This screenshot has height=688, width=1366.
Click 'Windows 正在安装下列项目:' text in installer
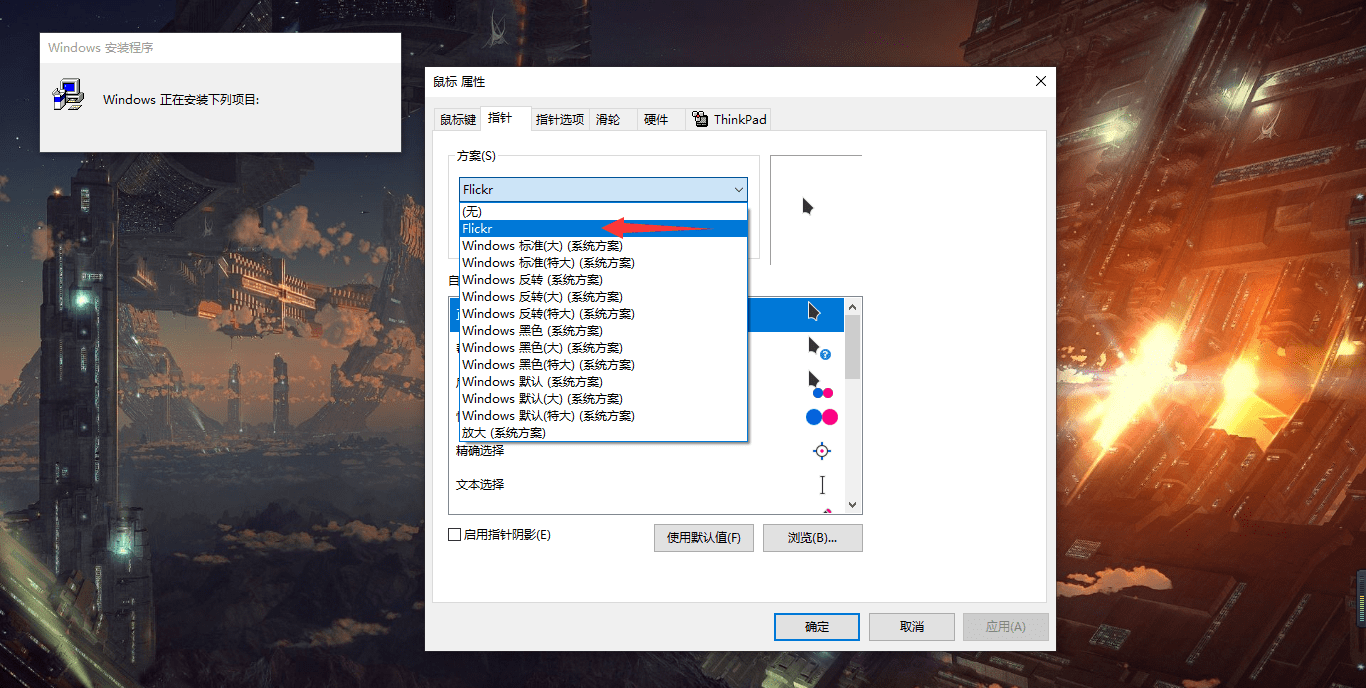click(x=181, y=100)
